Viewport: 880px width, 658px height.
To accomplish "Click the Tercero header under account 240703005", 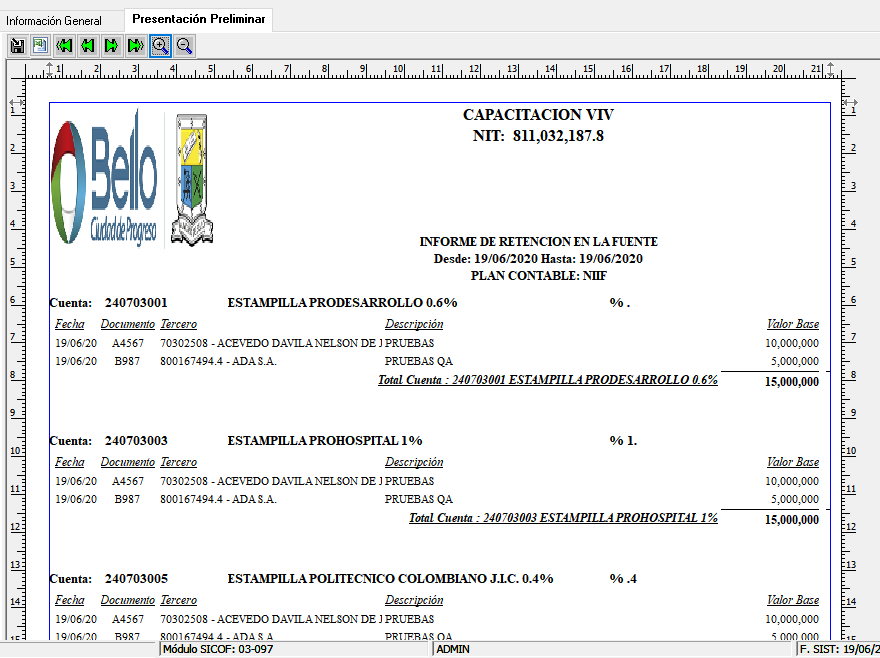I will 179,600.
